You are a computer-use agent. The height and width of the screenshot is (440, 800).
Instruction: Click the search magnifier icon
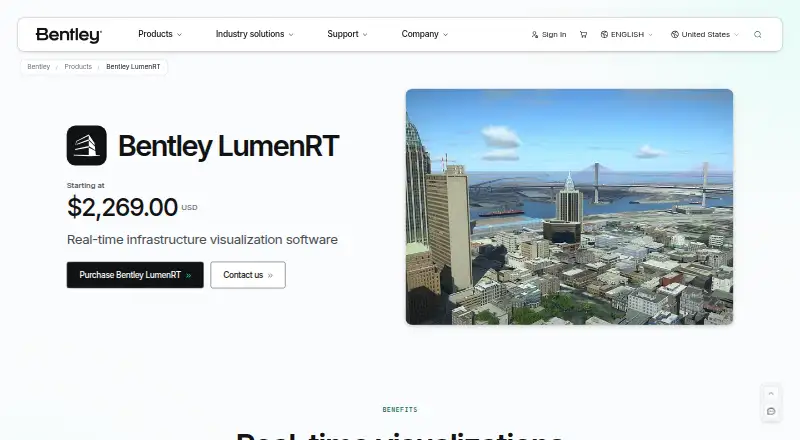click(x=758, y=35)
